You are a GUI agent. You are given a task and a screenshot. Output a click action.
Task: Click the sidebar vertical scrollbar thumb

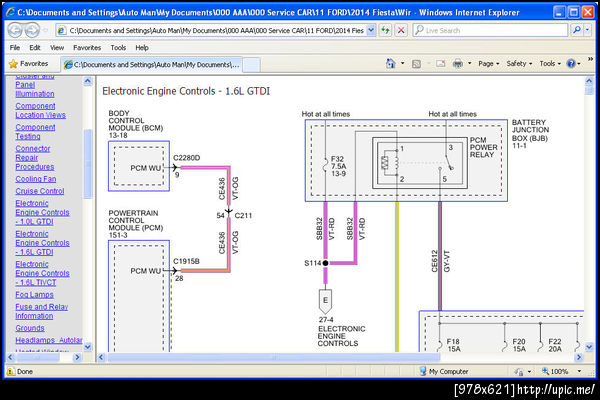click(x=88, y=164)
